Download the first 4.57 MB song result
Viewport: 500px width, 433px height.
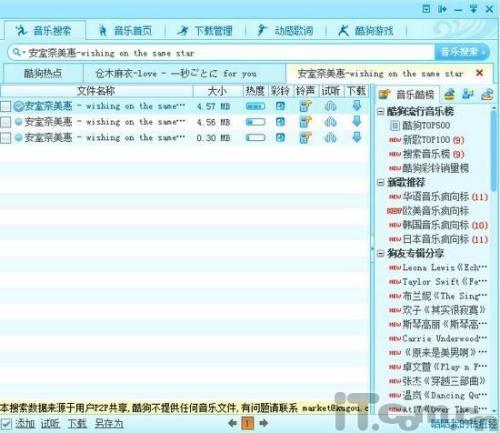tap(357, 106)
